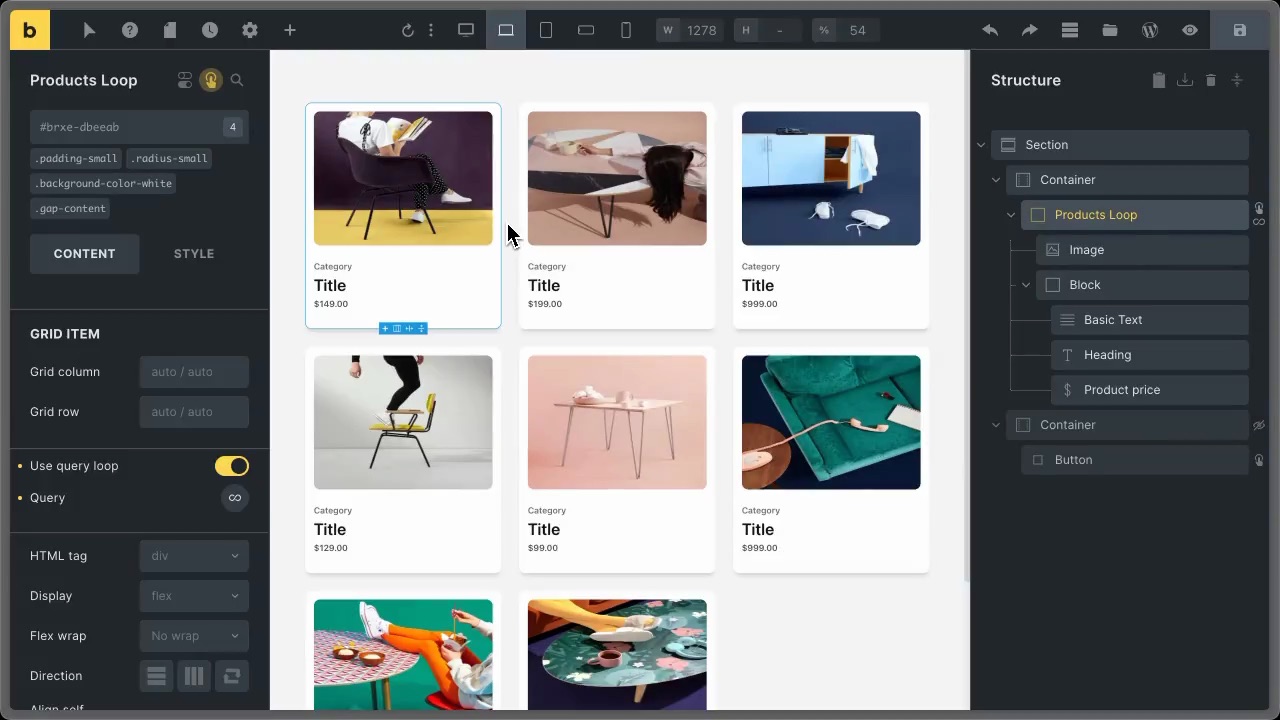
Task: Collapse the Section tree chevron
Action: click(x=981, y=145)
